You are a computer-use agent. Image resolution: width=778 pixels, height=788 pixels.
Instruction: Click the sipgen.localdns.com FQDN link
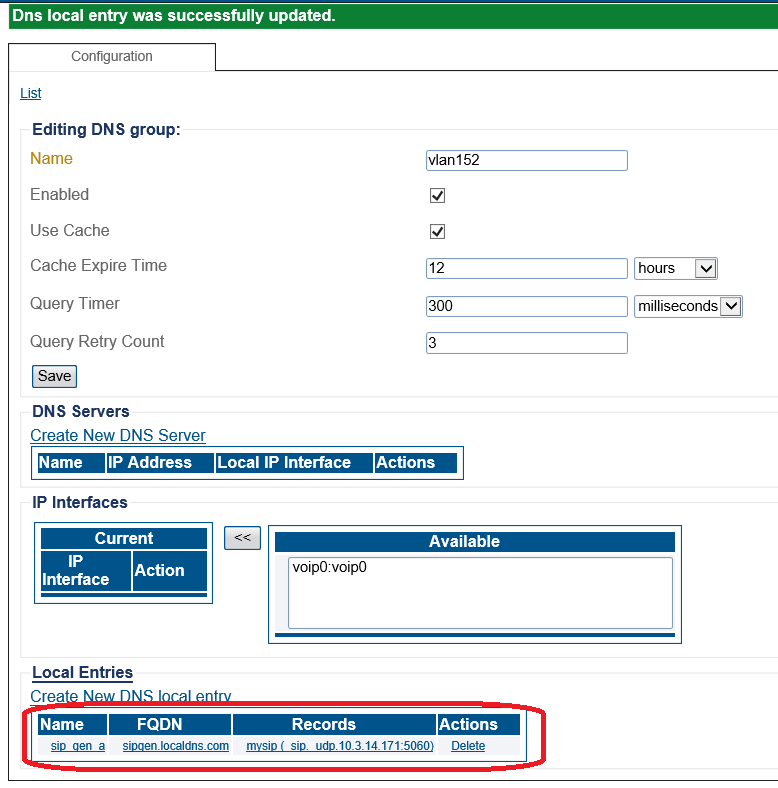[175, 746]
